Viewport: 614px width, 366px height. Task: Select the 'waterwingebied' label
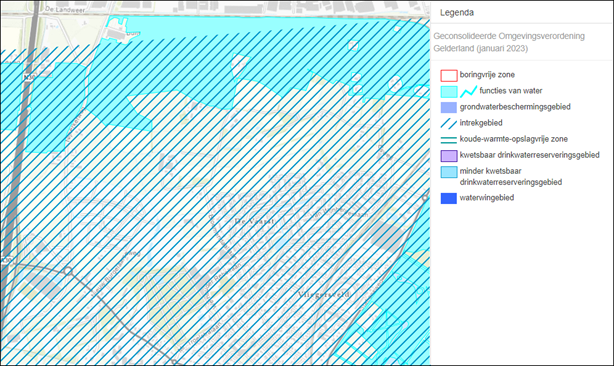(x=487, y=198)
